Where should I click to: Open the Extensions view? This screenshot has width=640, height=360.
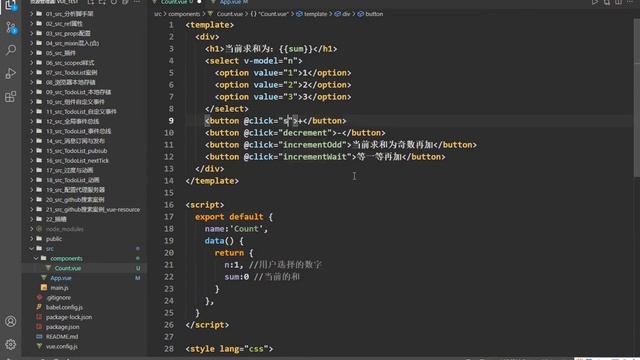[x=11, y=97]
